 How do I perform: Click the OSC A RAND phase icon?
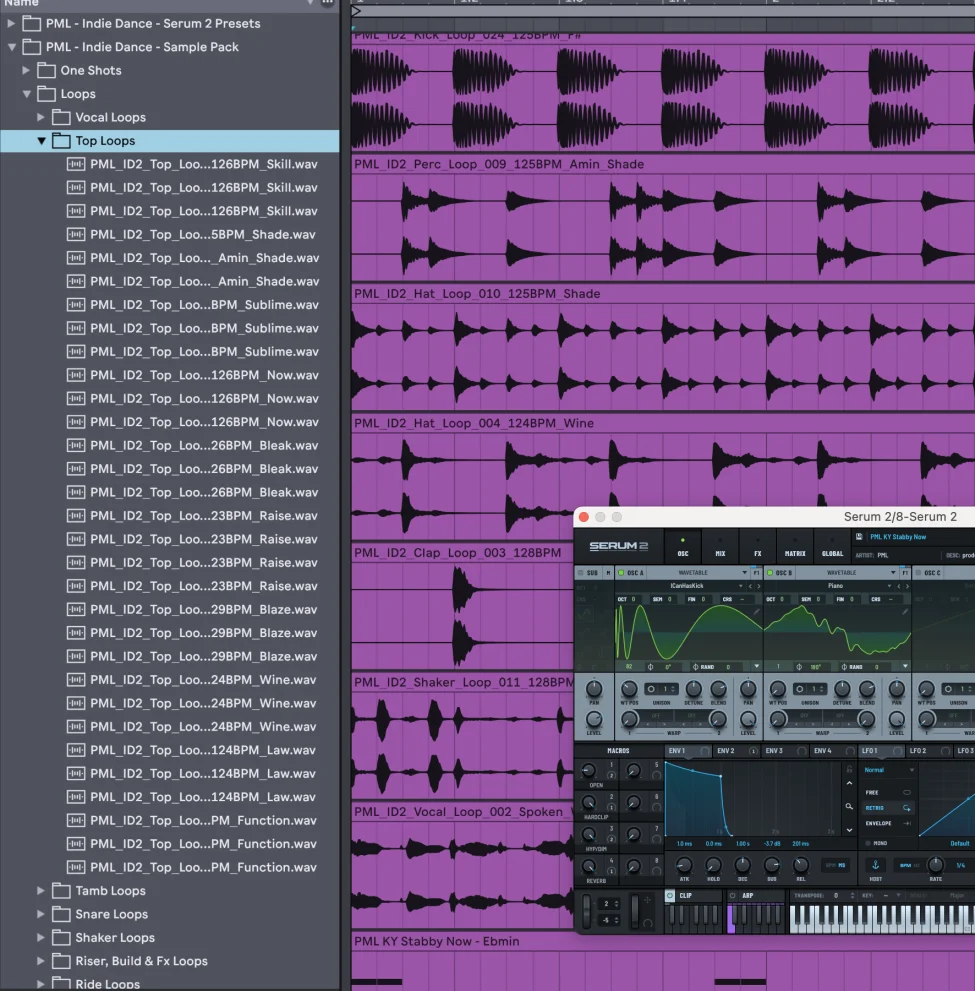(x=696, y=667)
